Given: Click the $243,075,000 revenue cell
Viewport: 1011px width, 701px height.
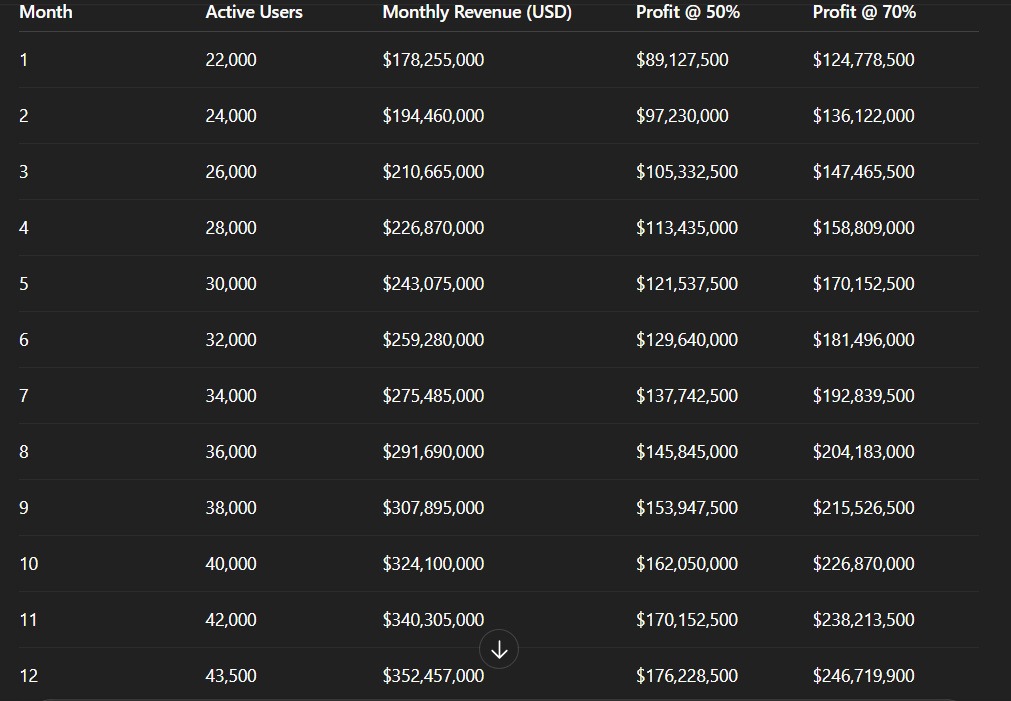Looking at the screenshot, I should point(433,284).
